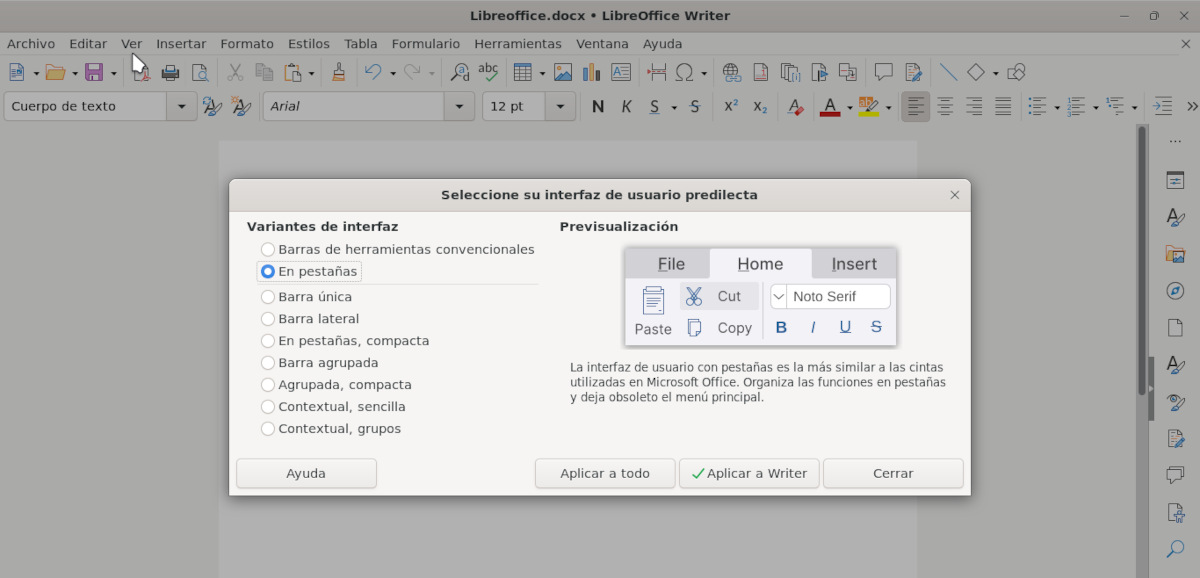Clear direct formatting icon

tap(795, 106)
